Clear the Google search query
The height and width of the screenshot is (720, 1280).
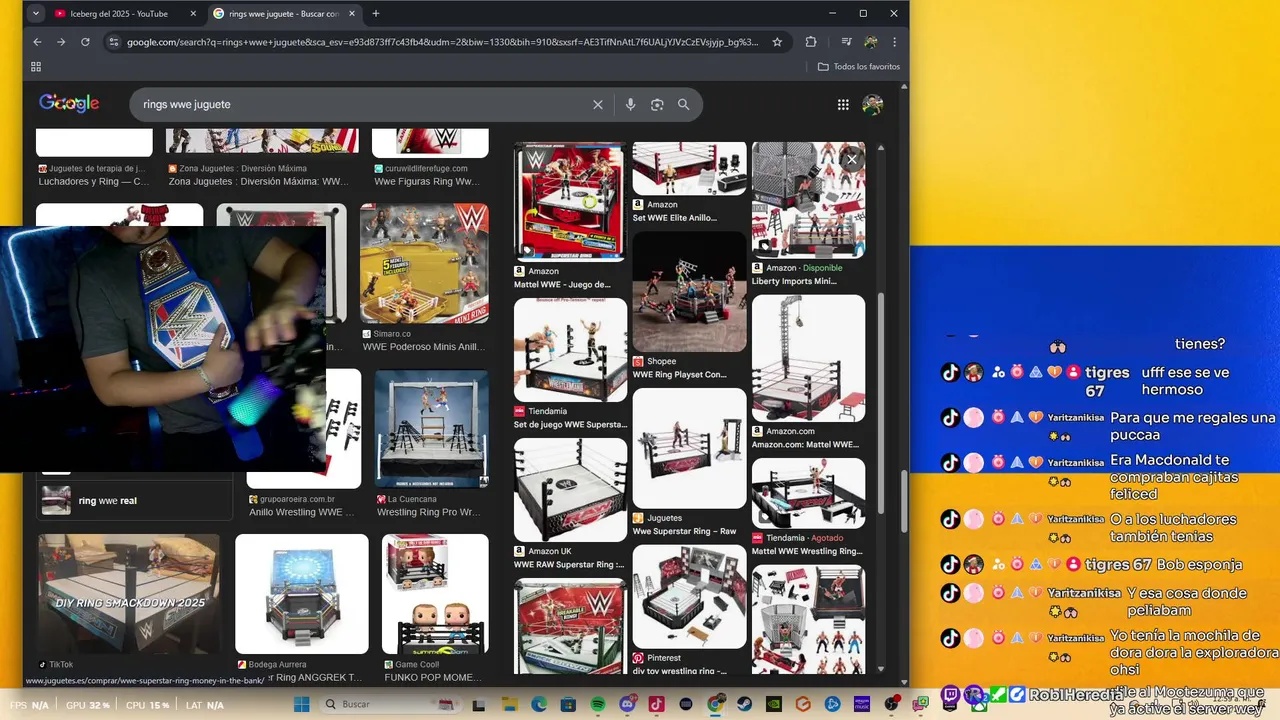[x=598, y=104]
